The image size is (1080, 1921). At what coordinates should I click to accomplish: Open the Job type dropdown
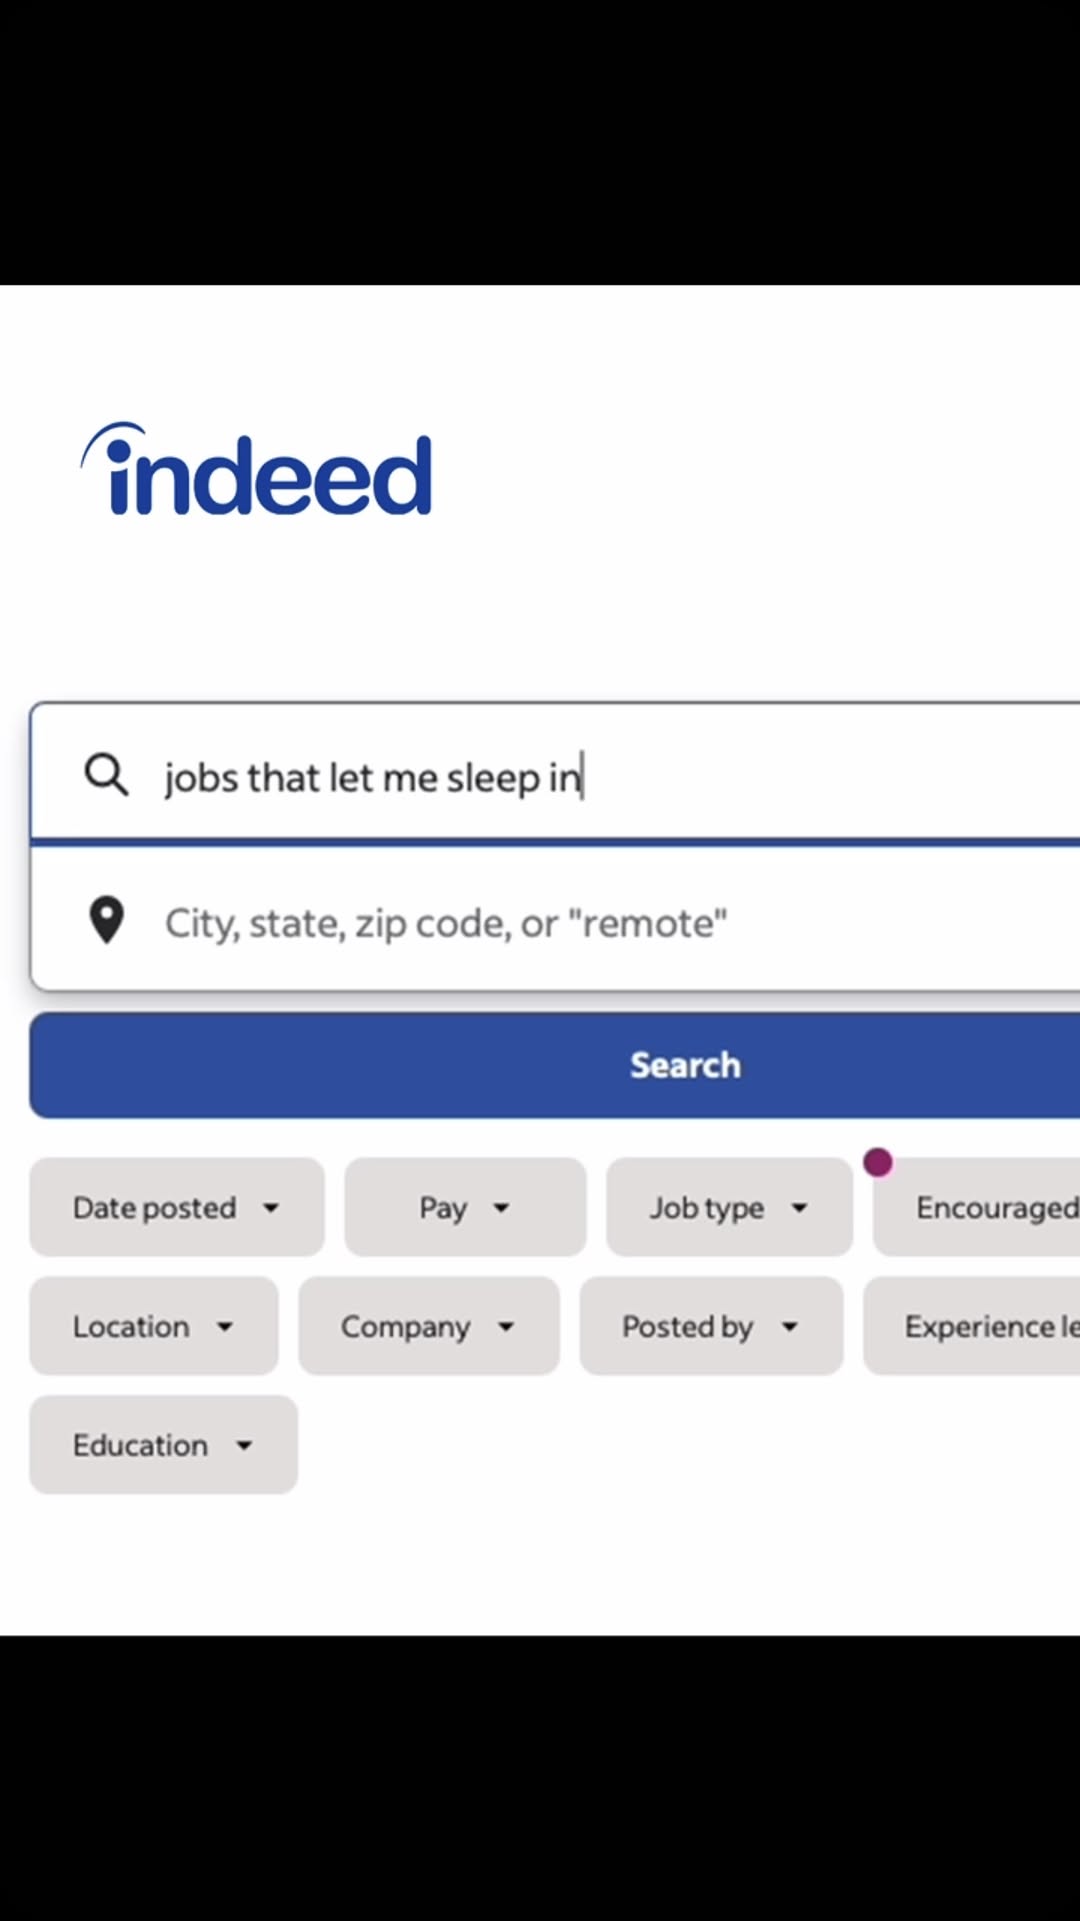(x=729, y=1207)
